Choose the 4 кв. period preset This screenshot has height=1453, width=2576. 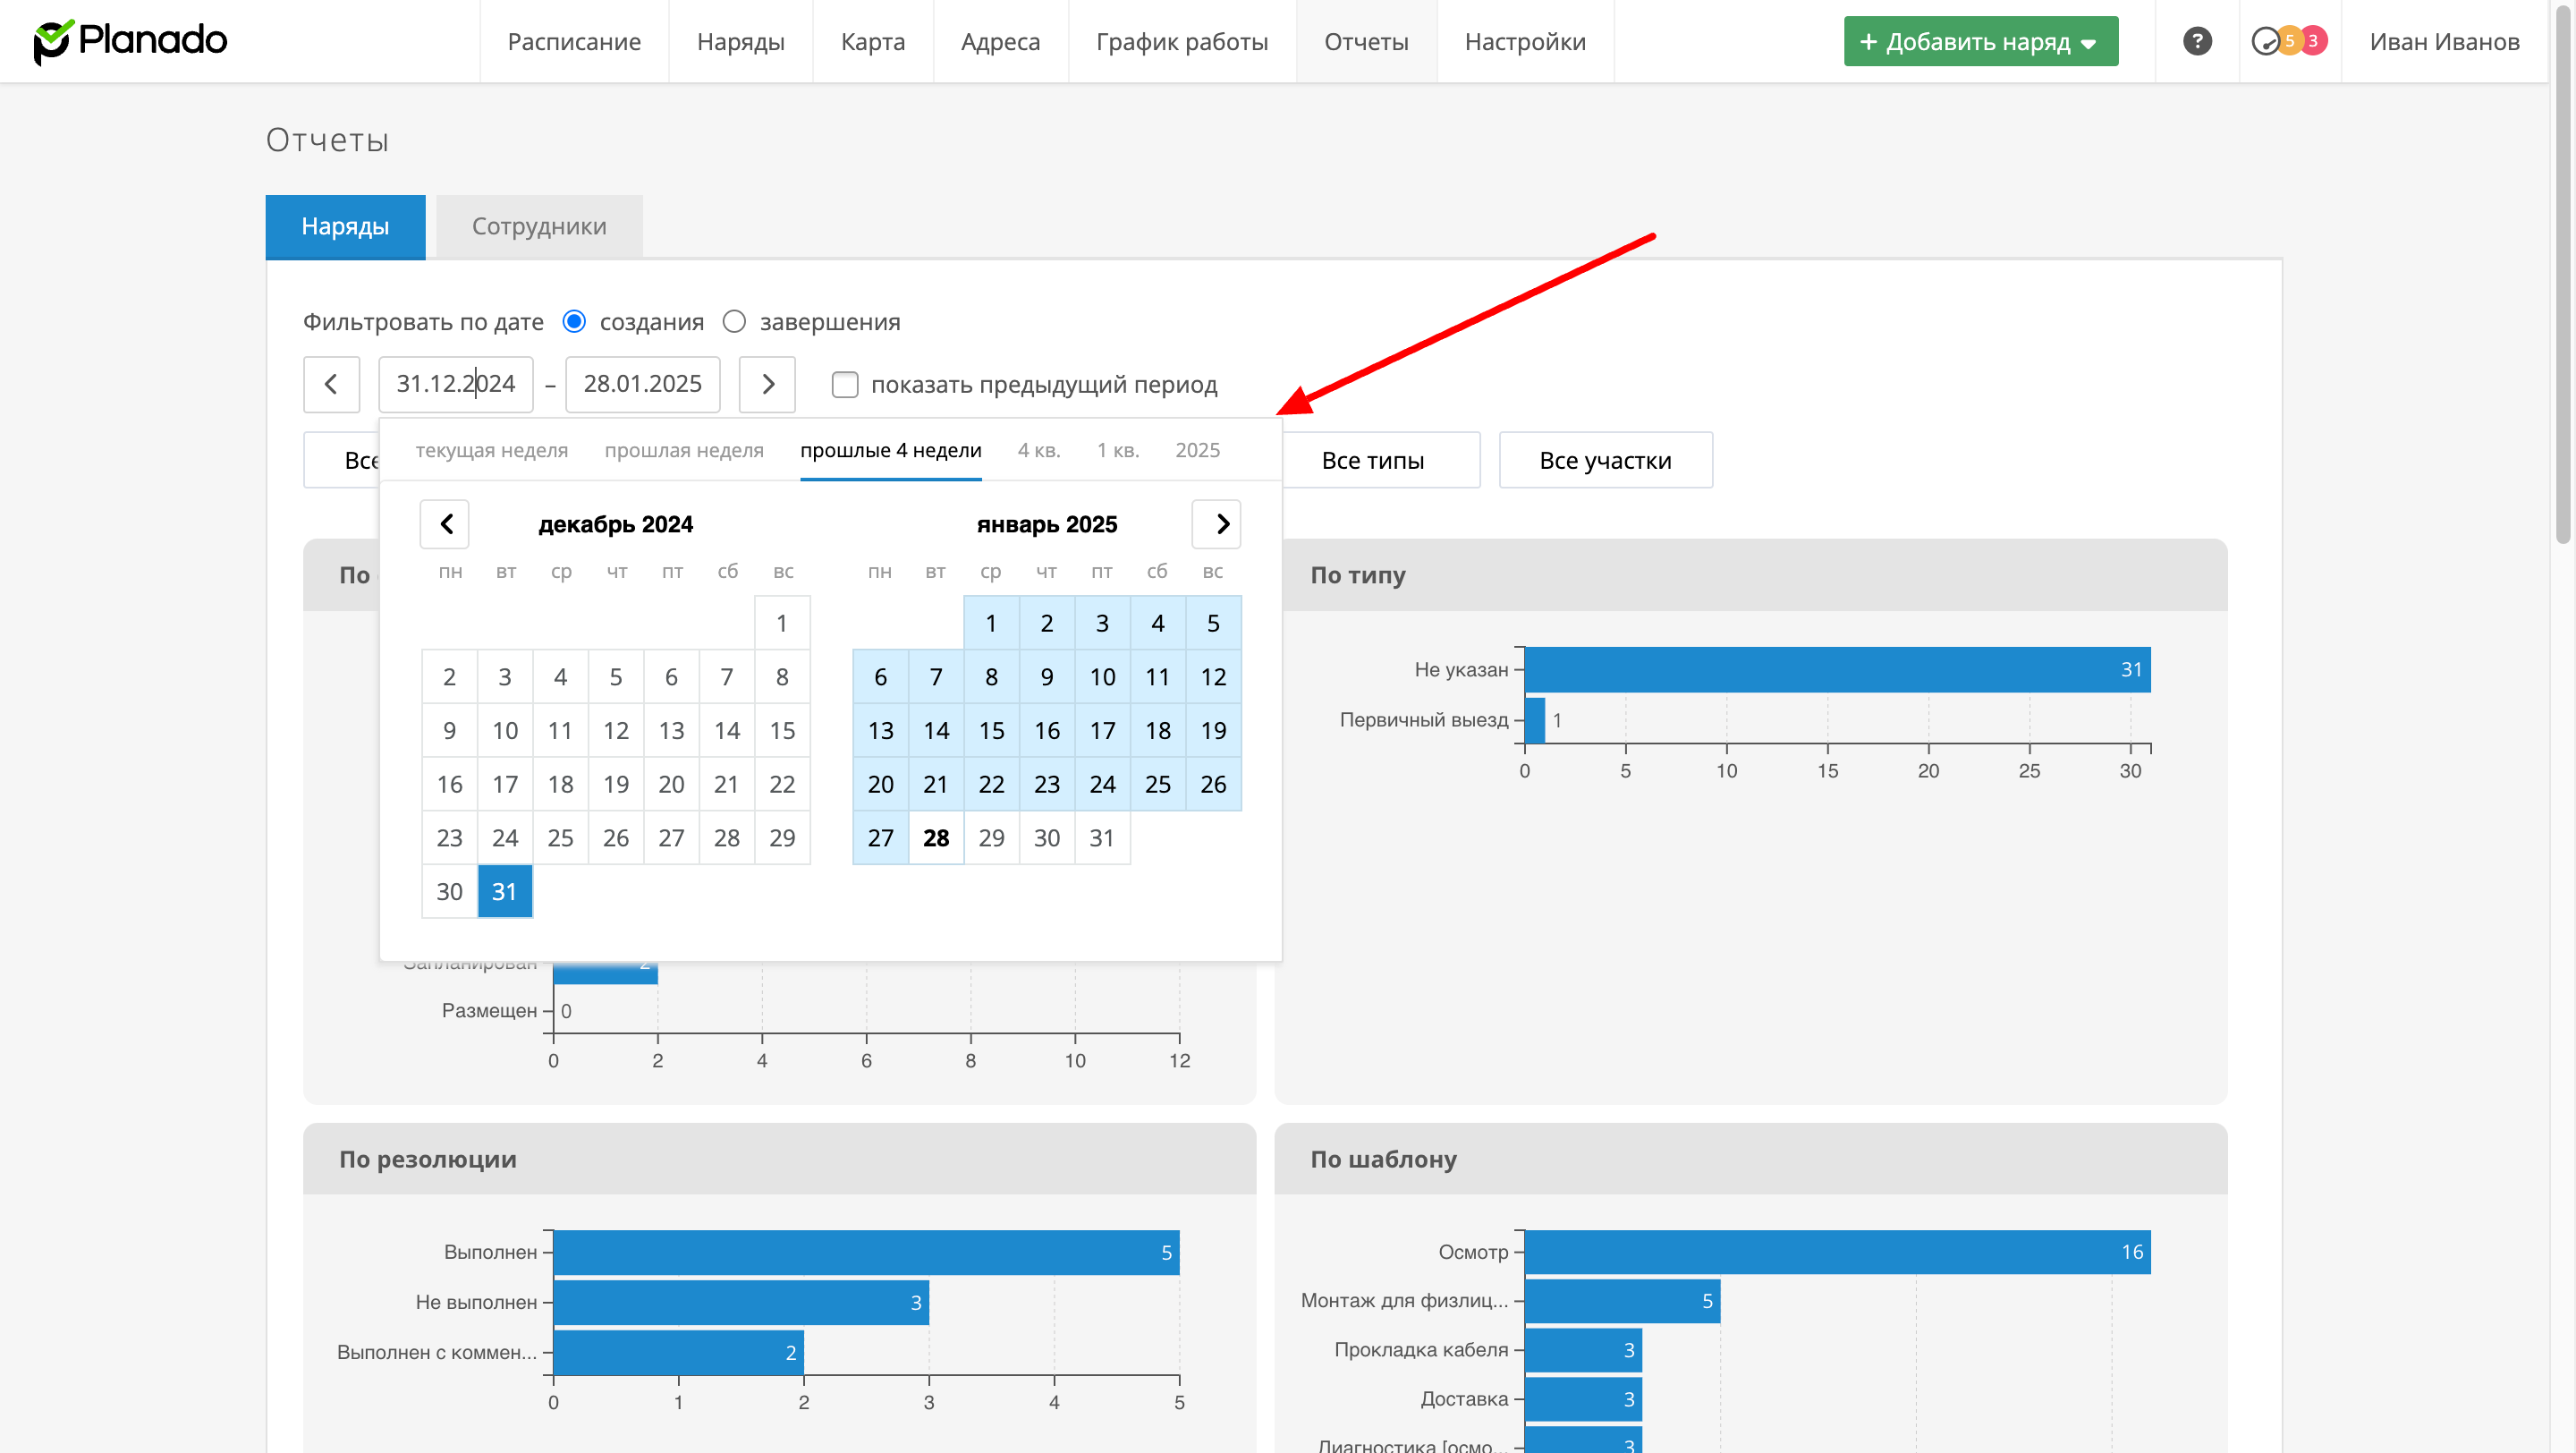[1038, 450]
